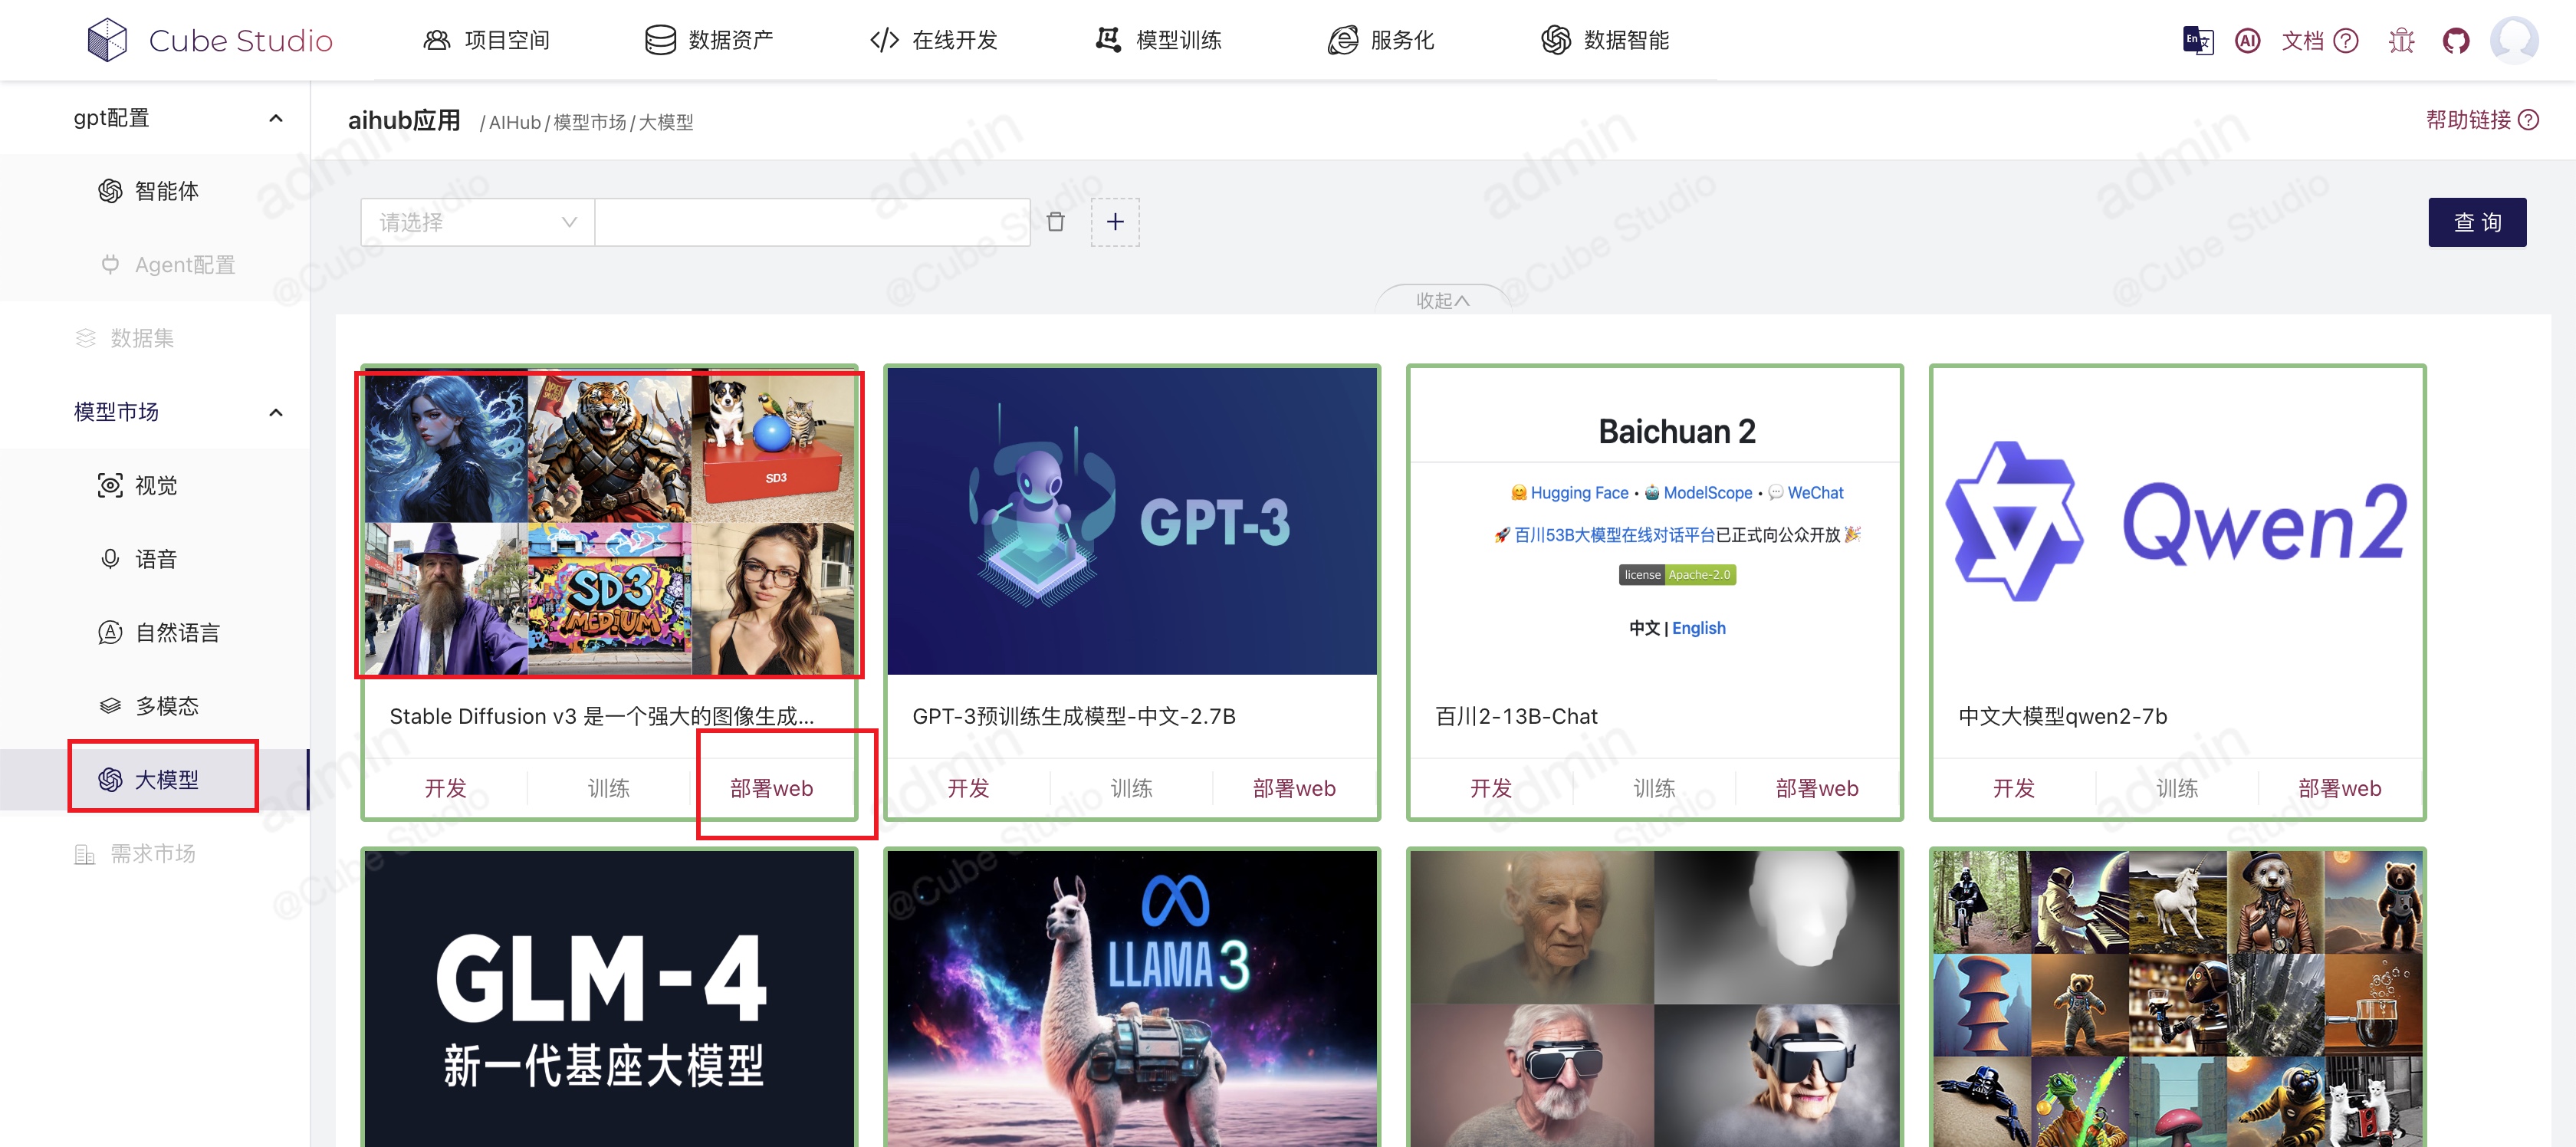Open the Qwen2 model thumbnail
This screenshot has height=1147, width=2576.
[x=2176, y=521]
